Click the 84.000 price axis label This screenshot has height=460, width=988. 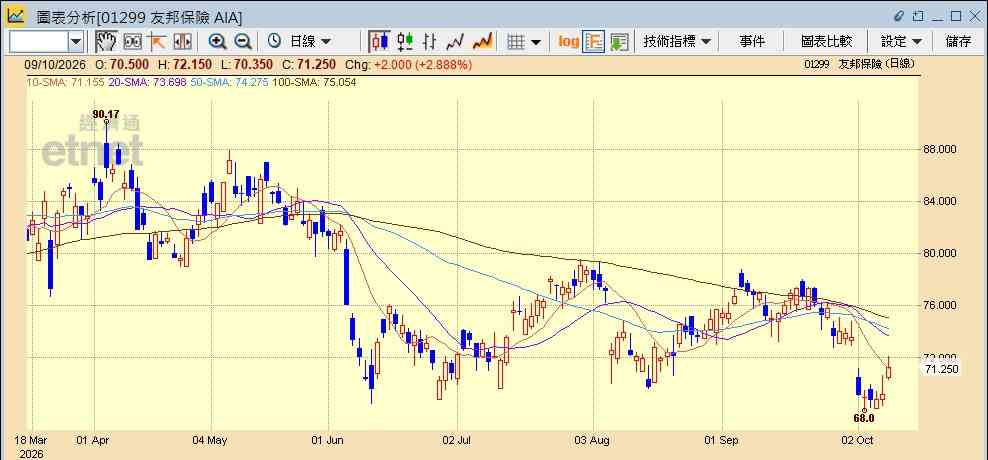click(x=940, y=202)
